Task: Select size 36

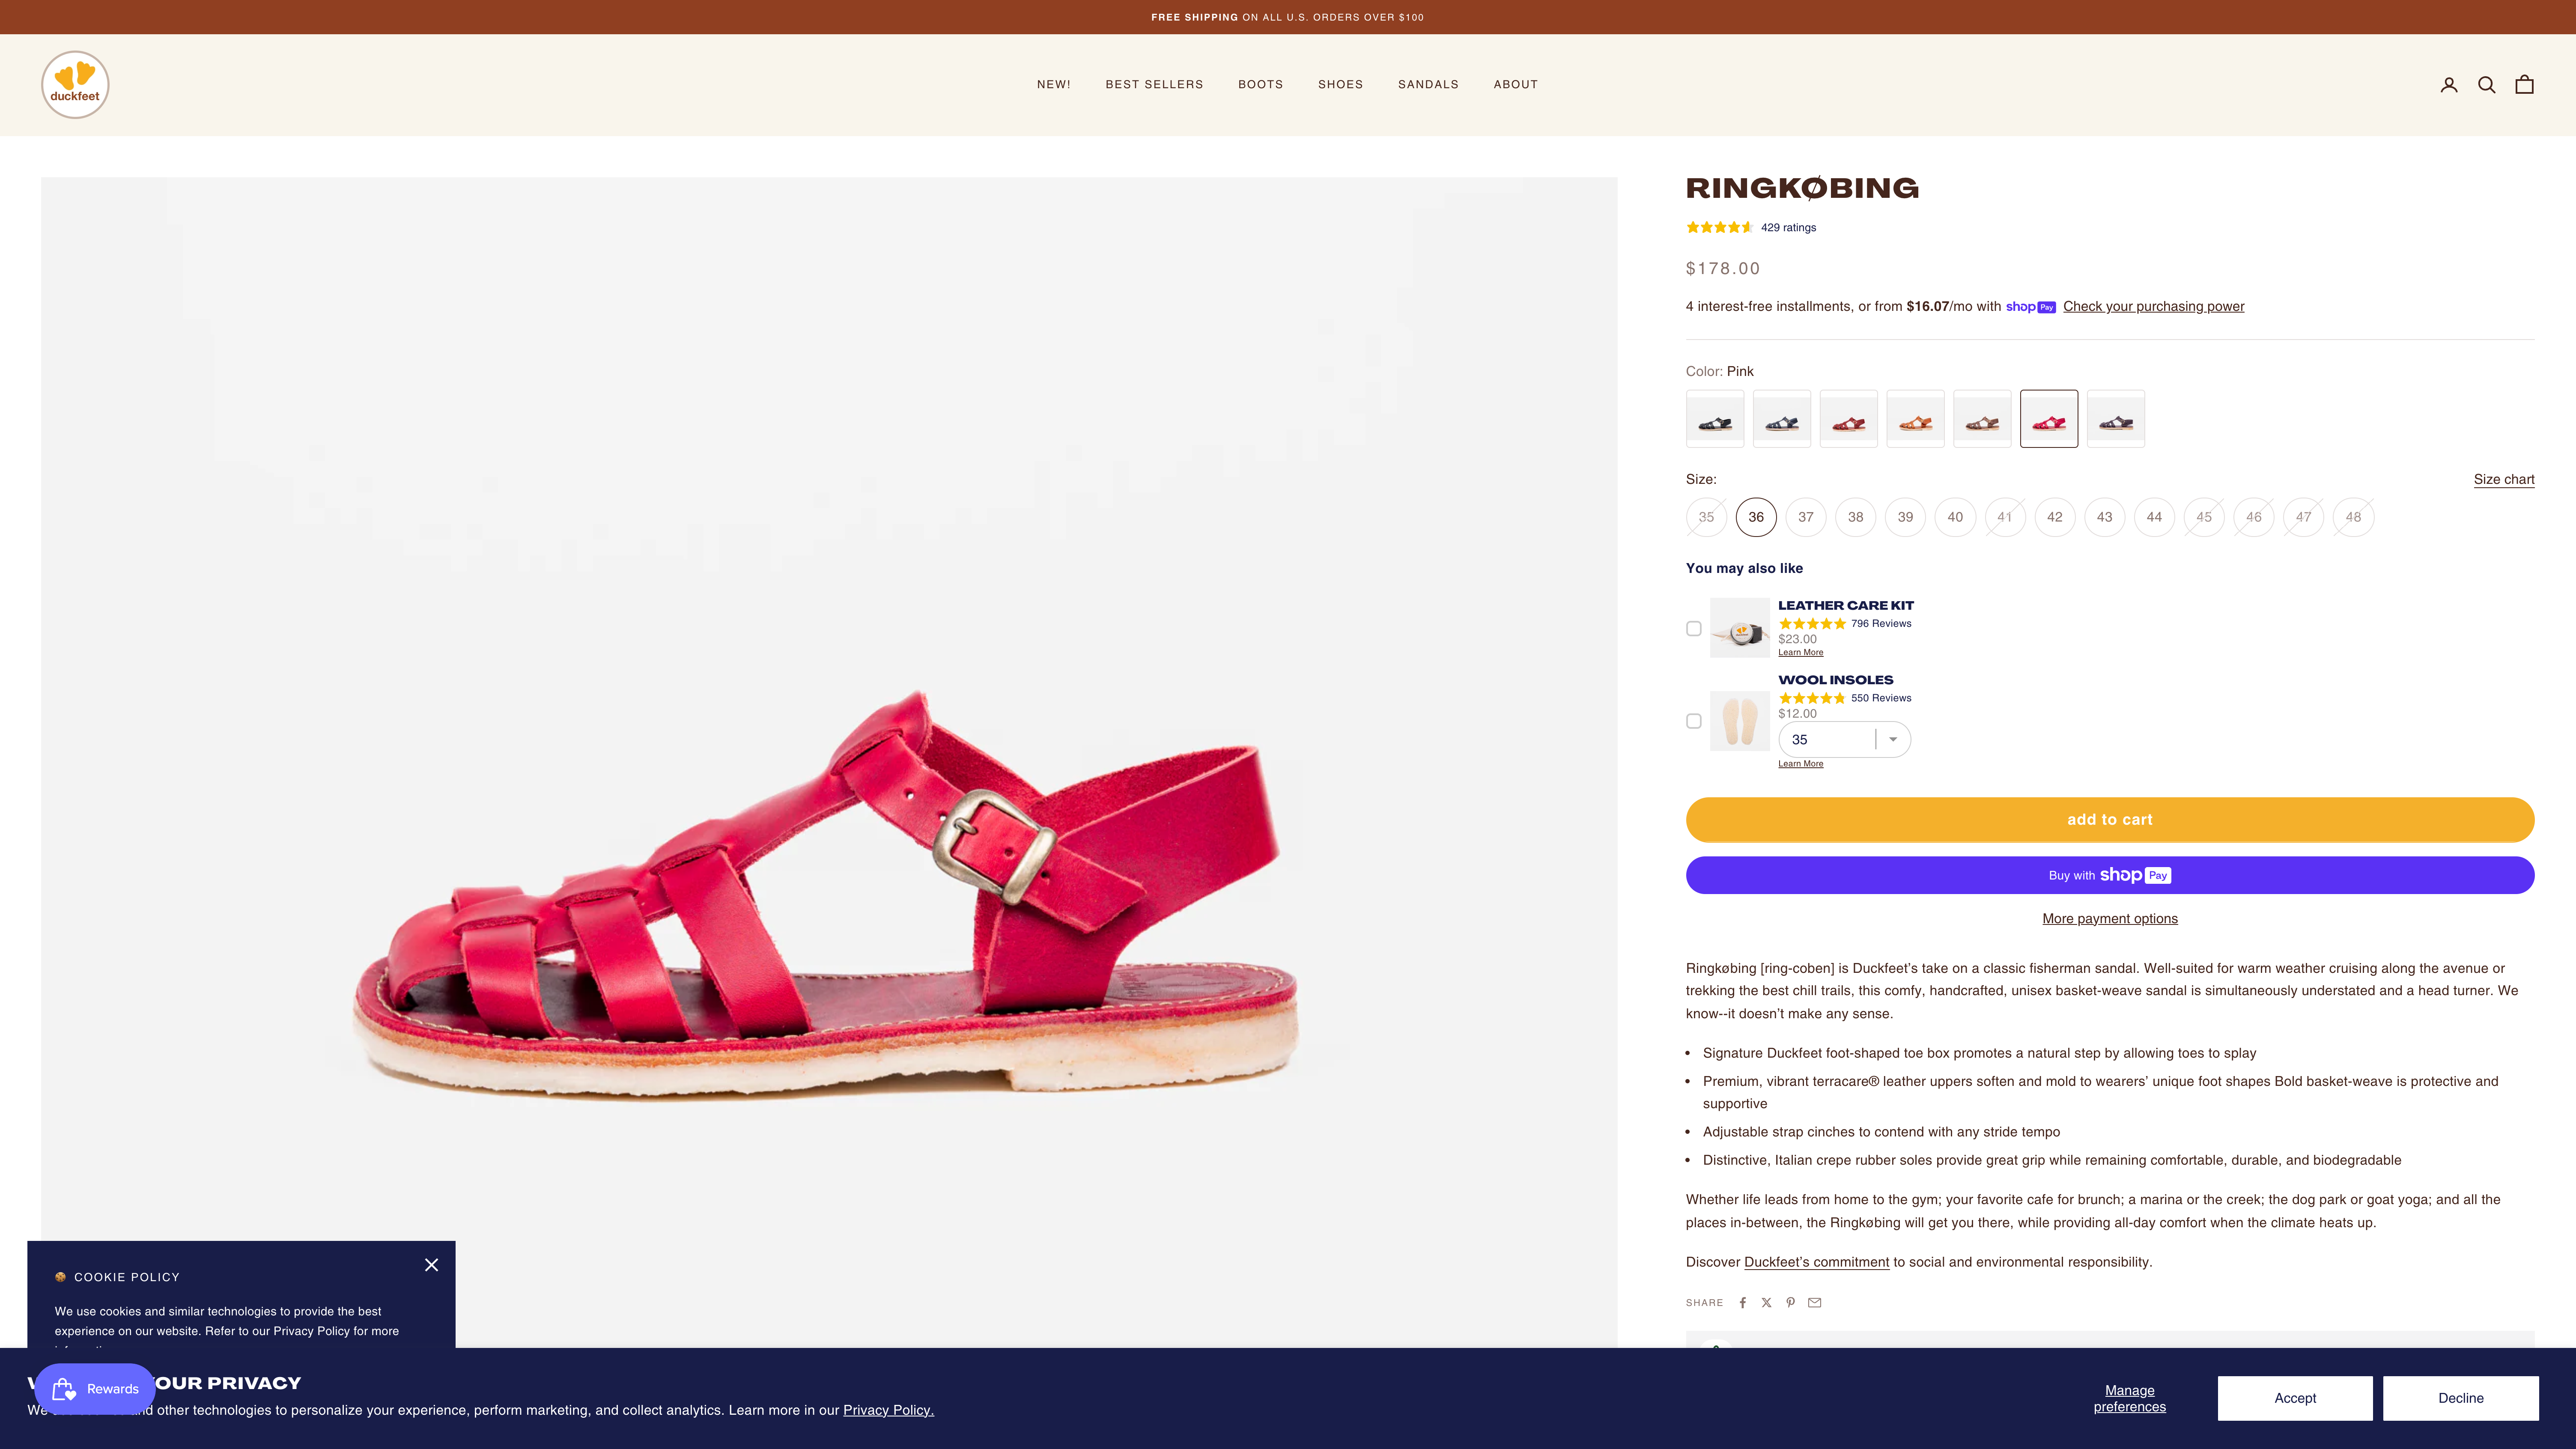Action: click(1756, 517)
